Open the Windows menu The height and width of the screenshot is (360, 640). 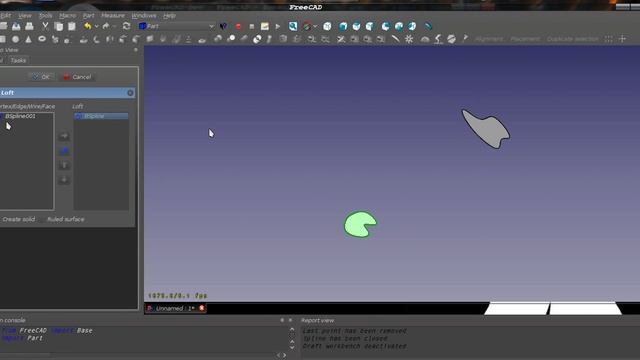click(x=144, y=16)
